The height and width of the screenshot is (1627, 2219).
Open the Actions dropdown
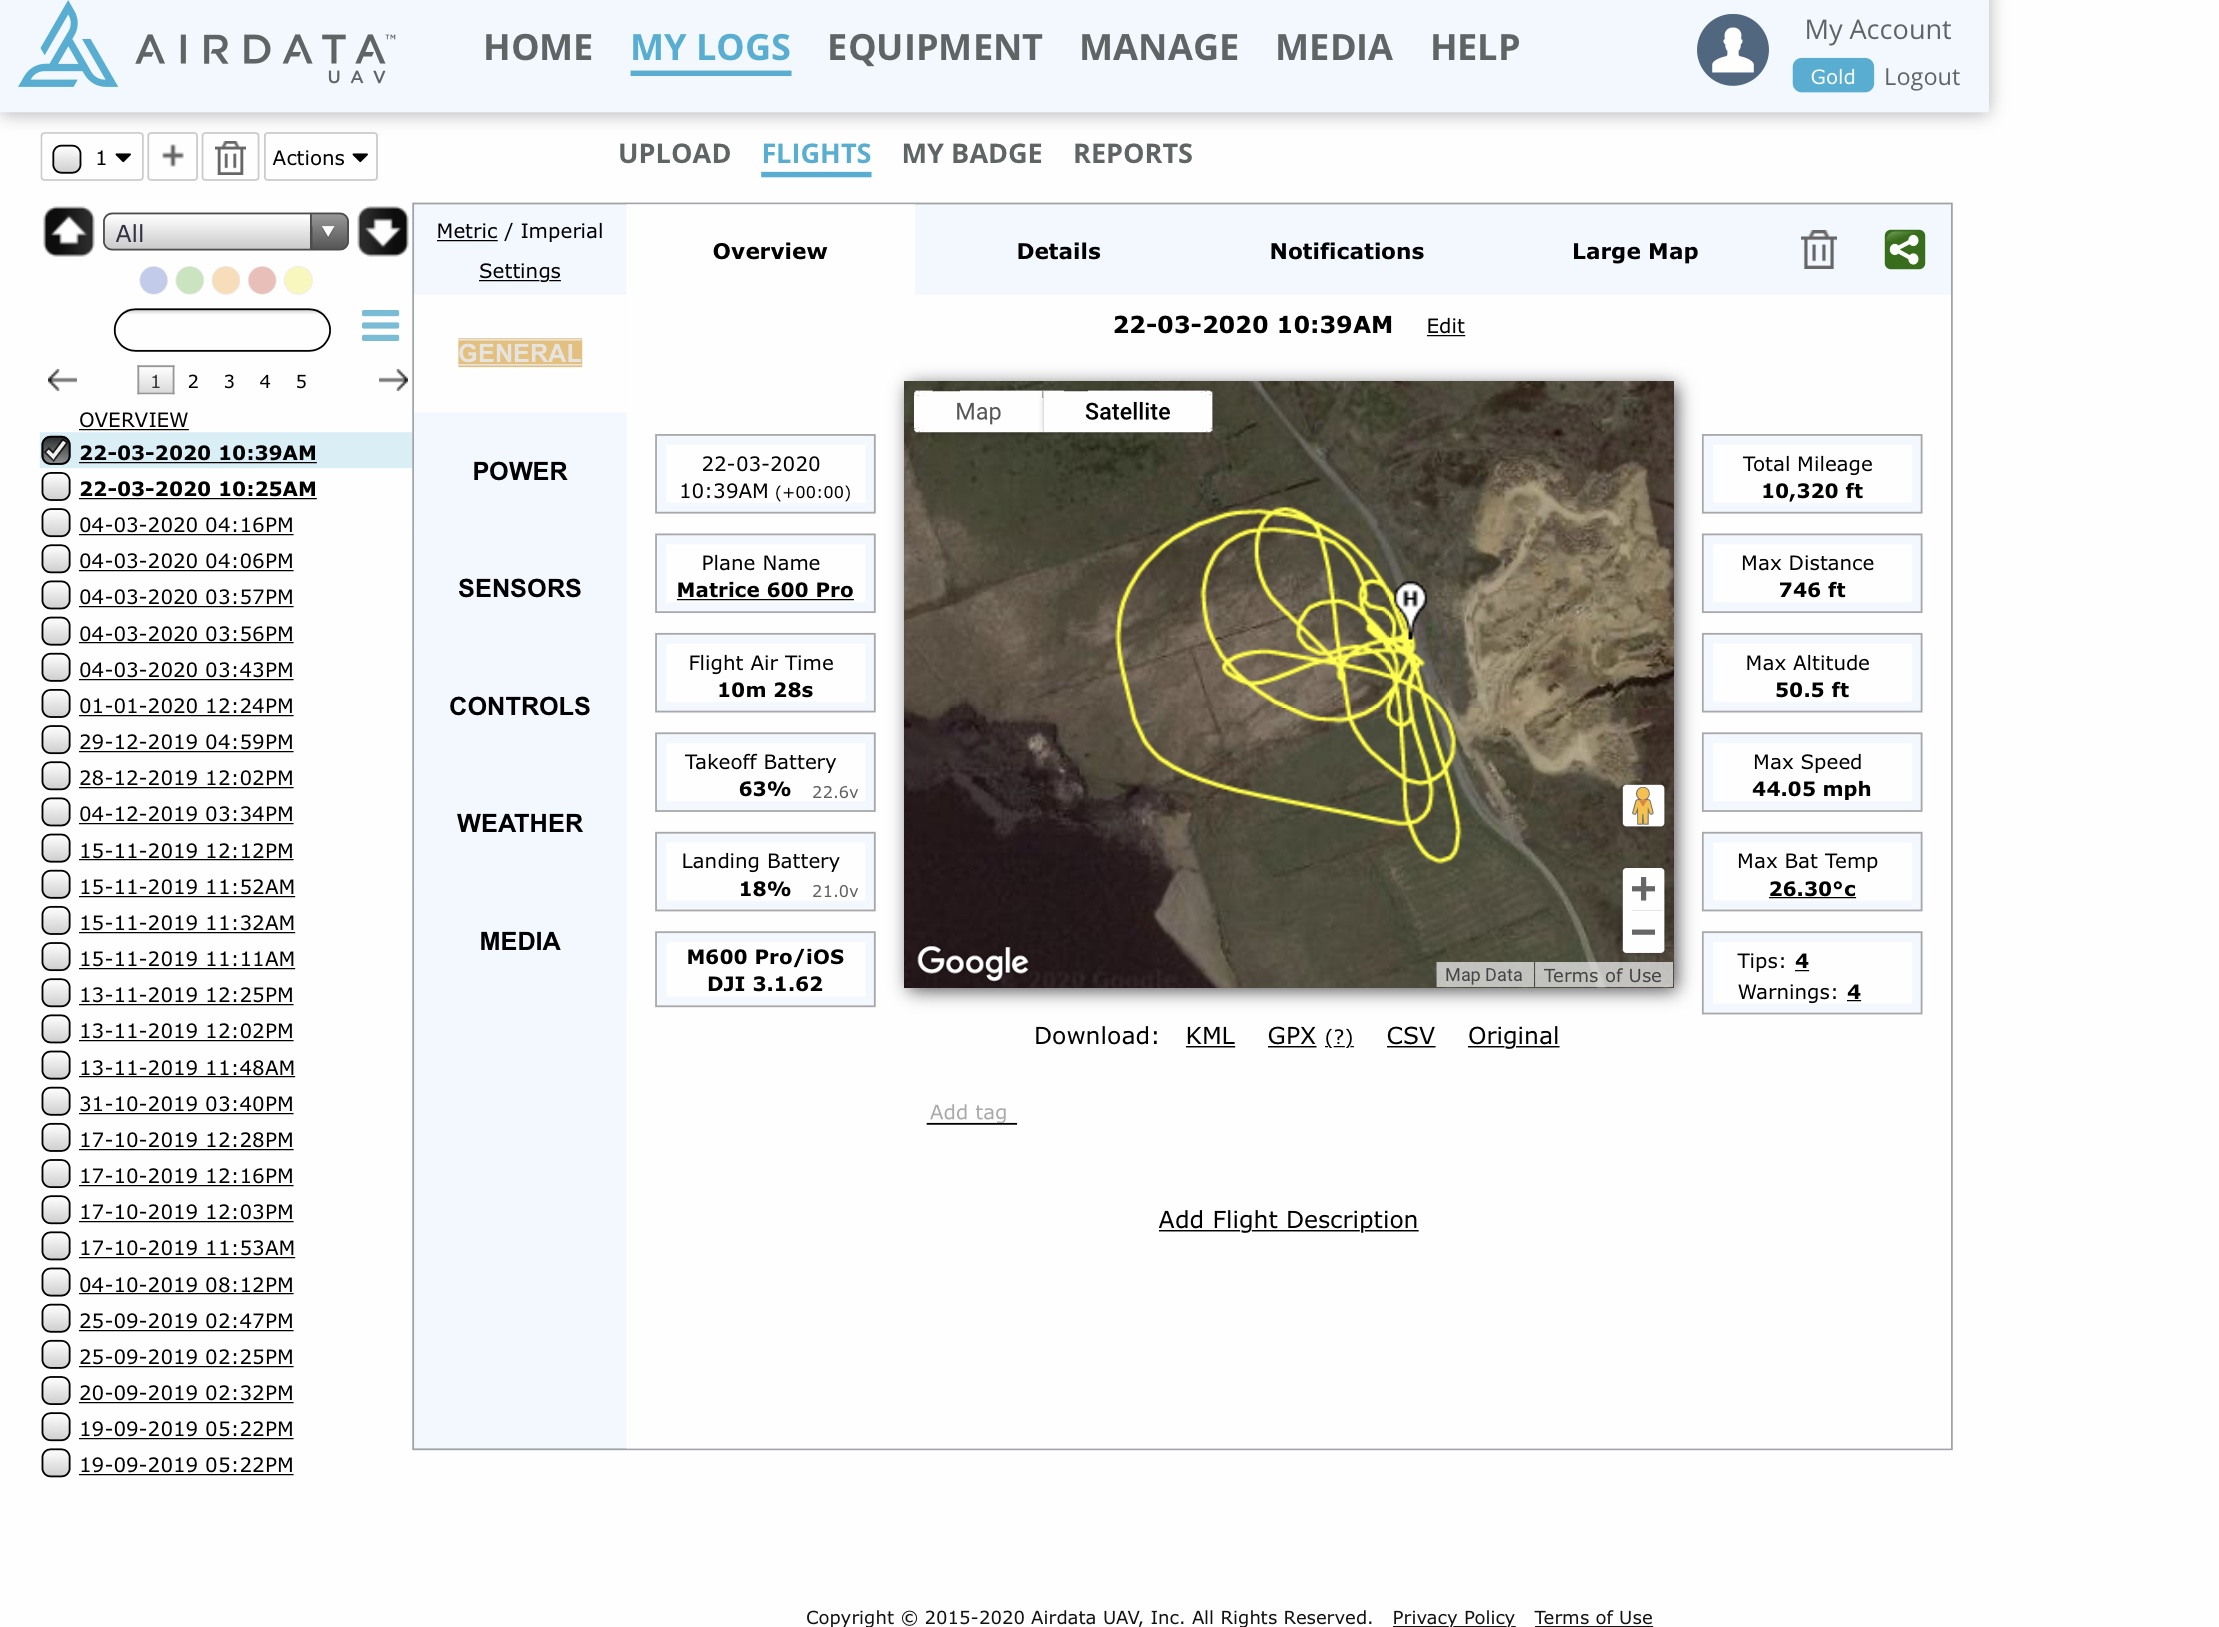click(x=320, y=158)
